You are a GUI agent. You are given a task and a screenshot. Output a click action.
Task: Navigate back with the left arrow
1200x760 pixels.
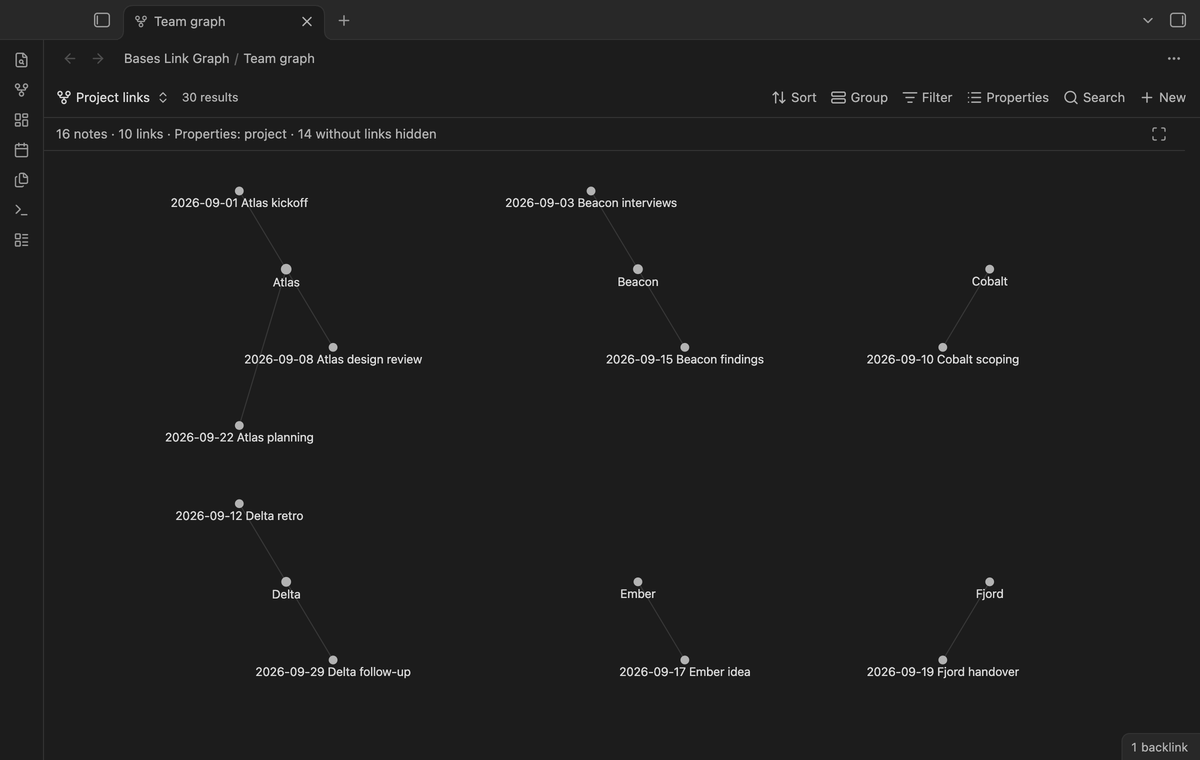[70, 58]
